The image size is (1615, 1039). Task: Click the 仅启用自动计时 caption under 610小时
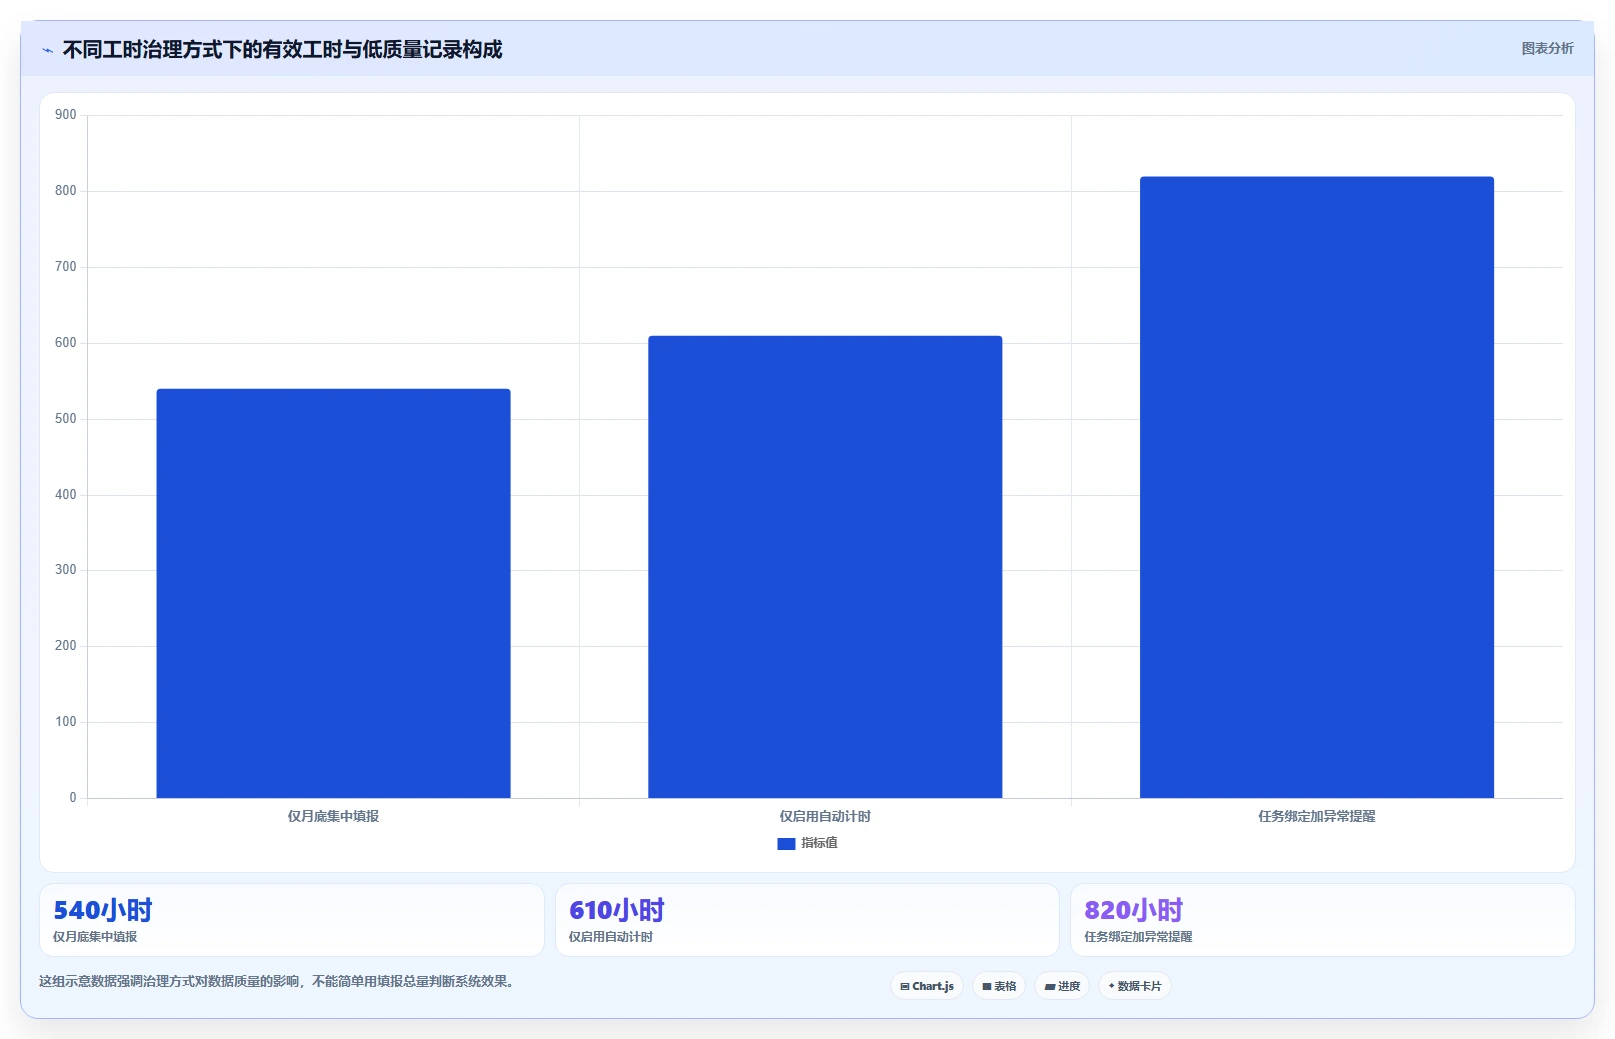pyautogui.click(x=611, y=937)
